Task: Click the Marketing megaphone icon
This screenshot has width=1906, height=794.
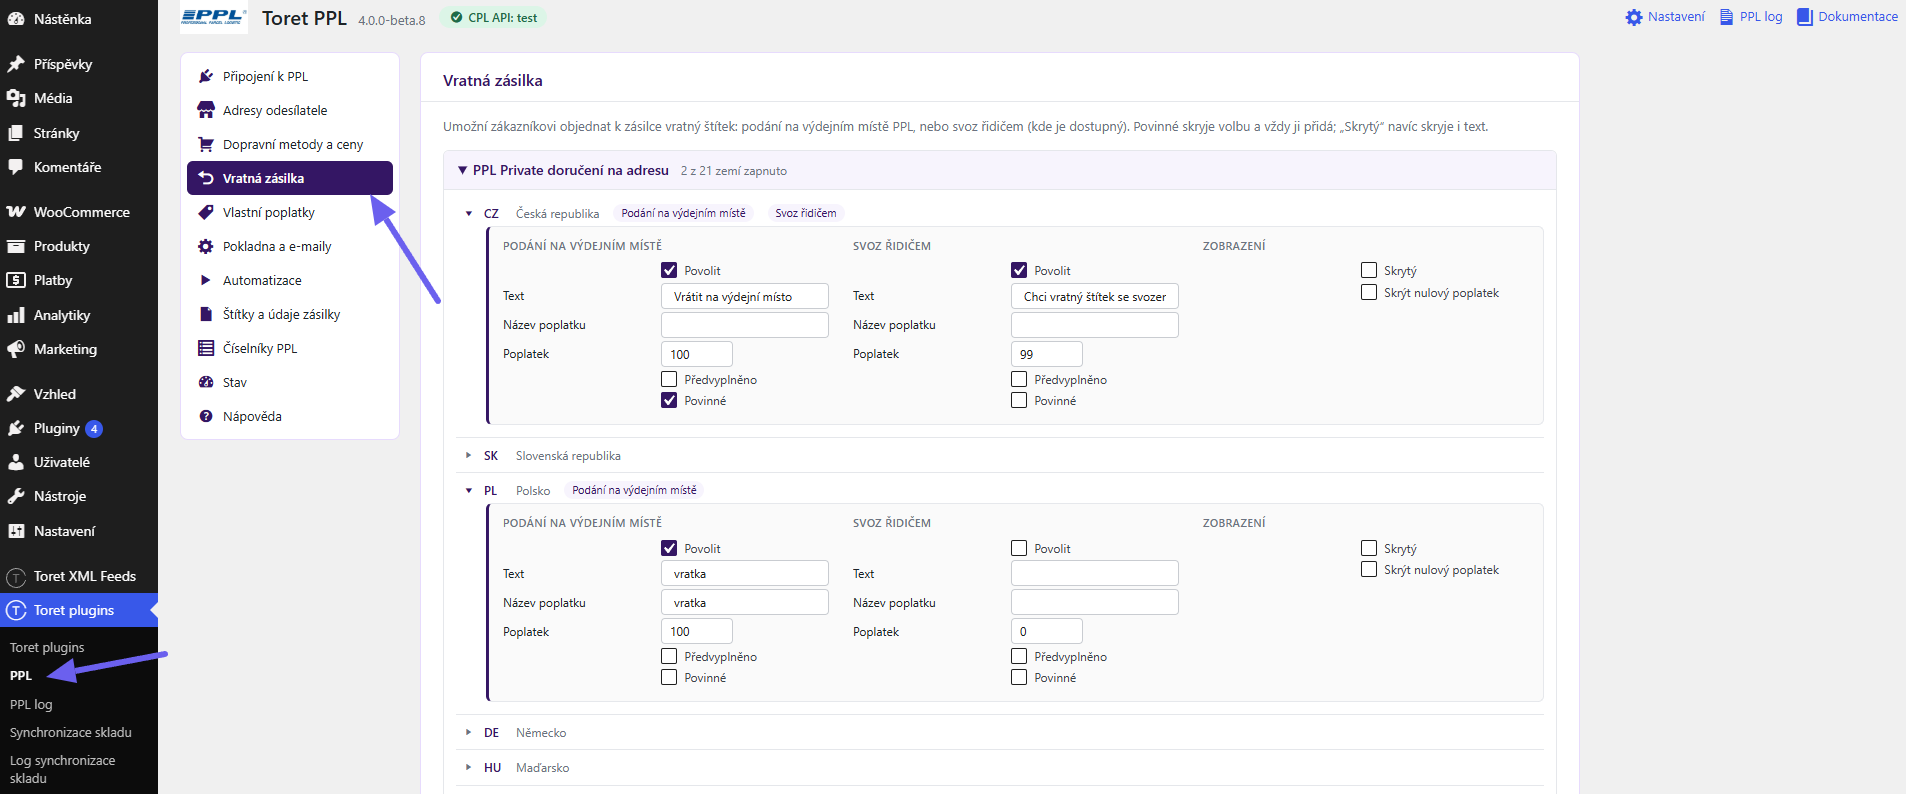Action: pos(16,349)
